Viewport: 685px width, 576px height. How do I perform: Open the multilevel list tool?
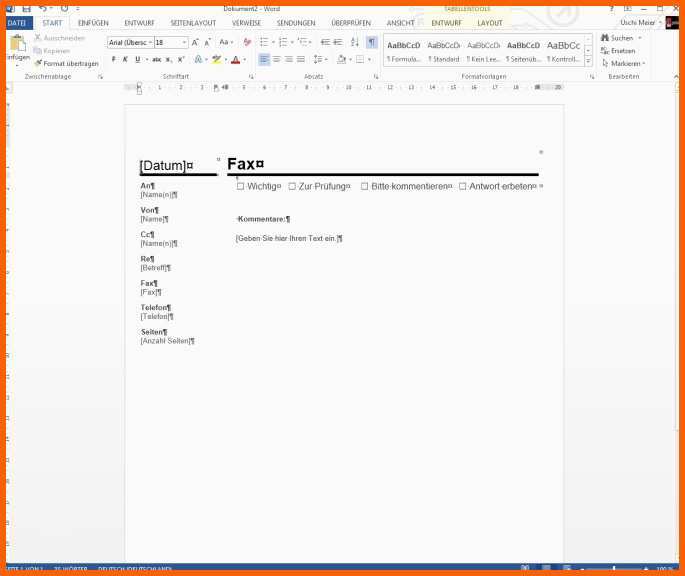pyautogui.click(x=302, y=42)
